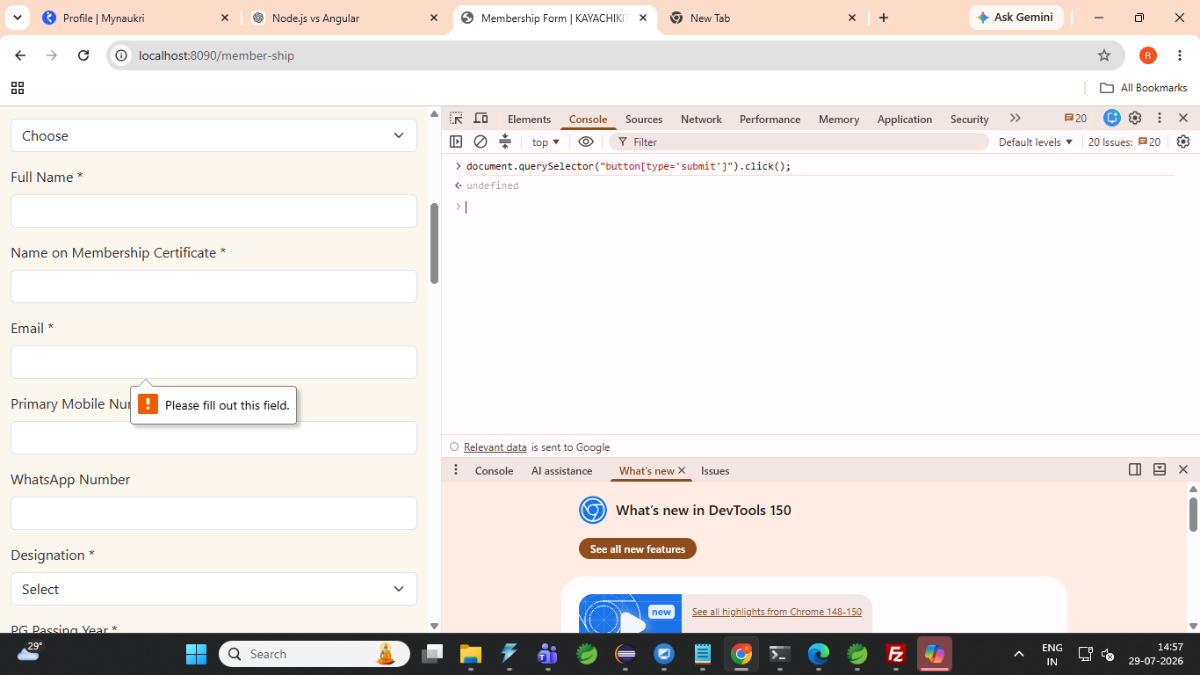
Task: Show the console sidebar
Action: coord(456,142)
